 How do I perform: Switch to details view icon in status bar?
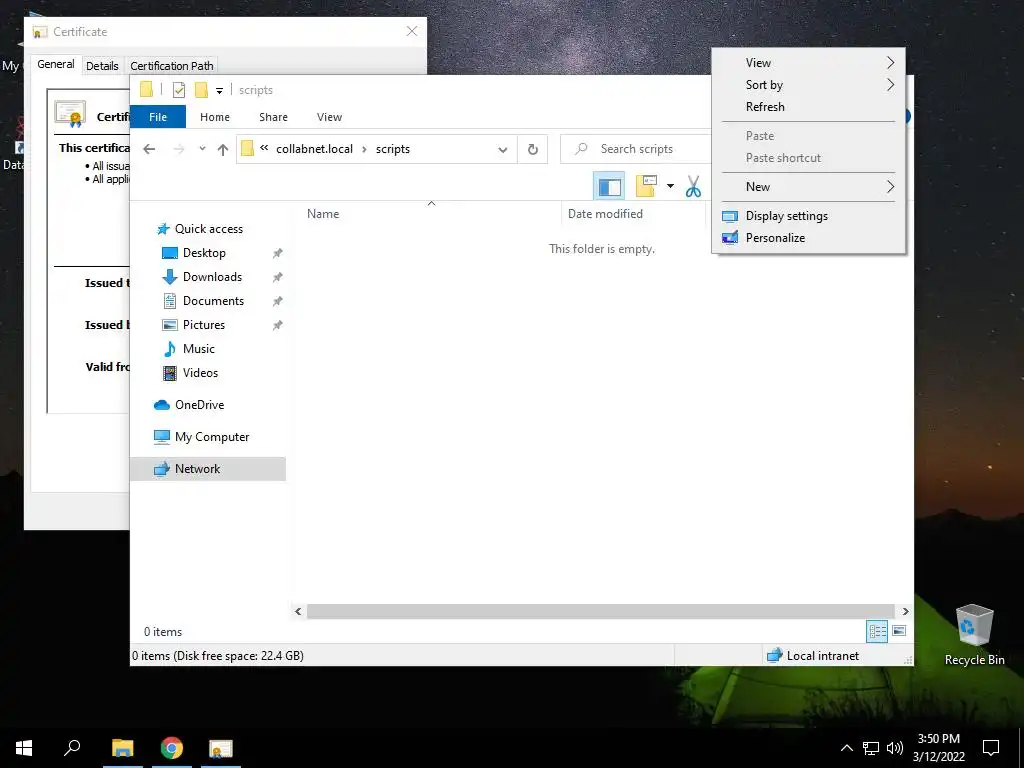pyautogui.click(x=877, y=631)
